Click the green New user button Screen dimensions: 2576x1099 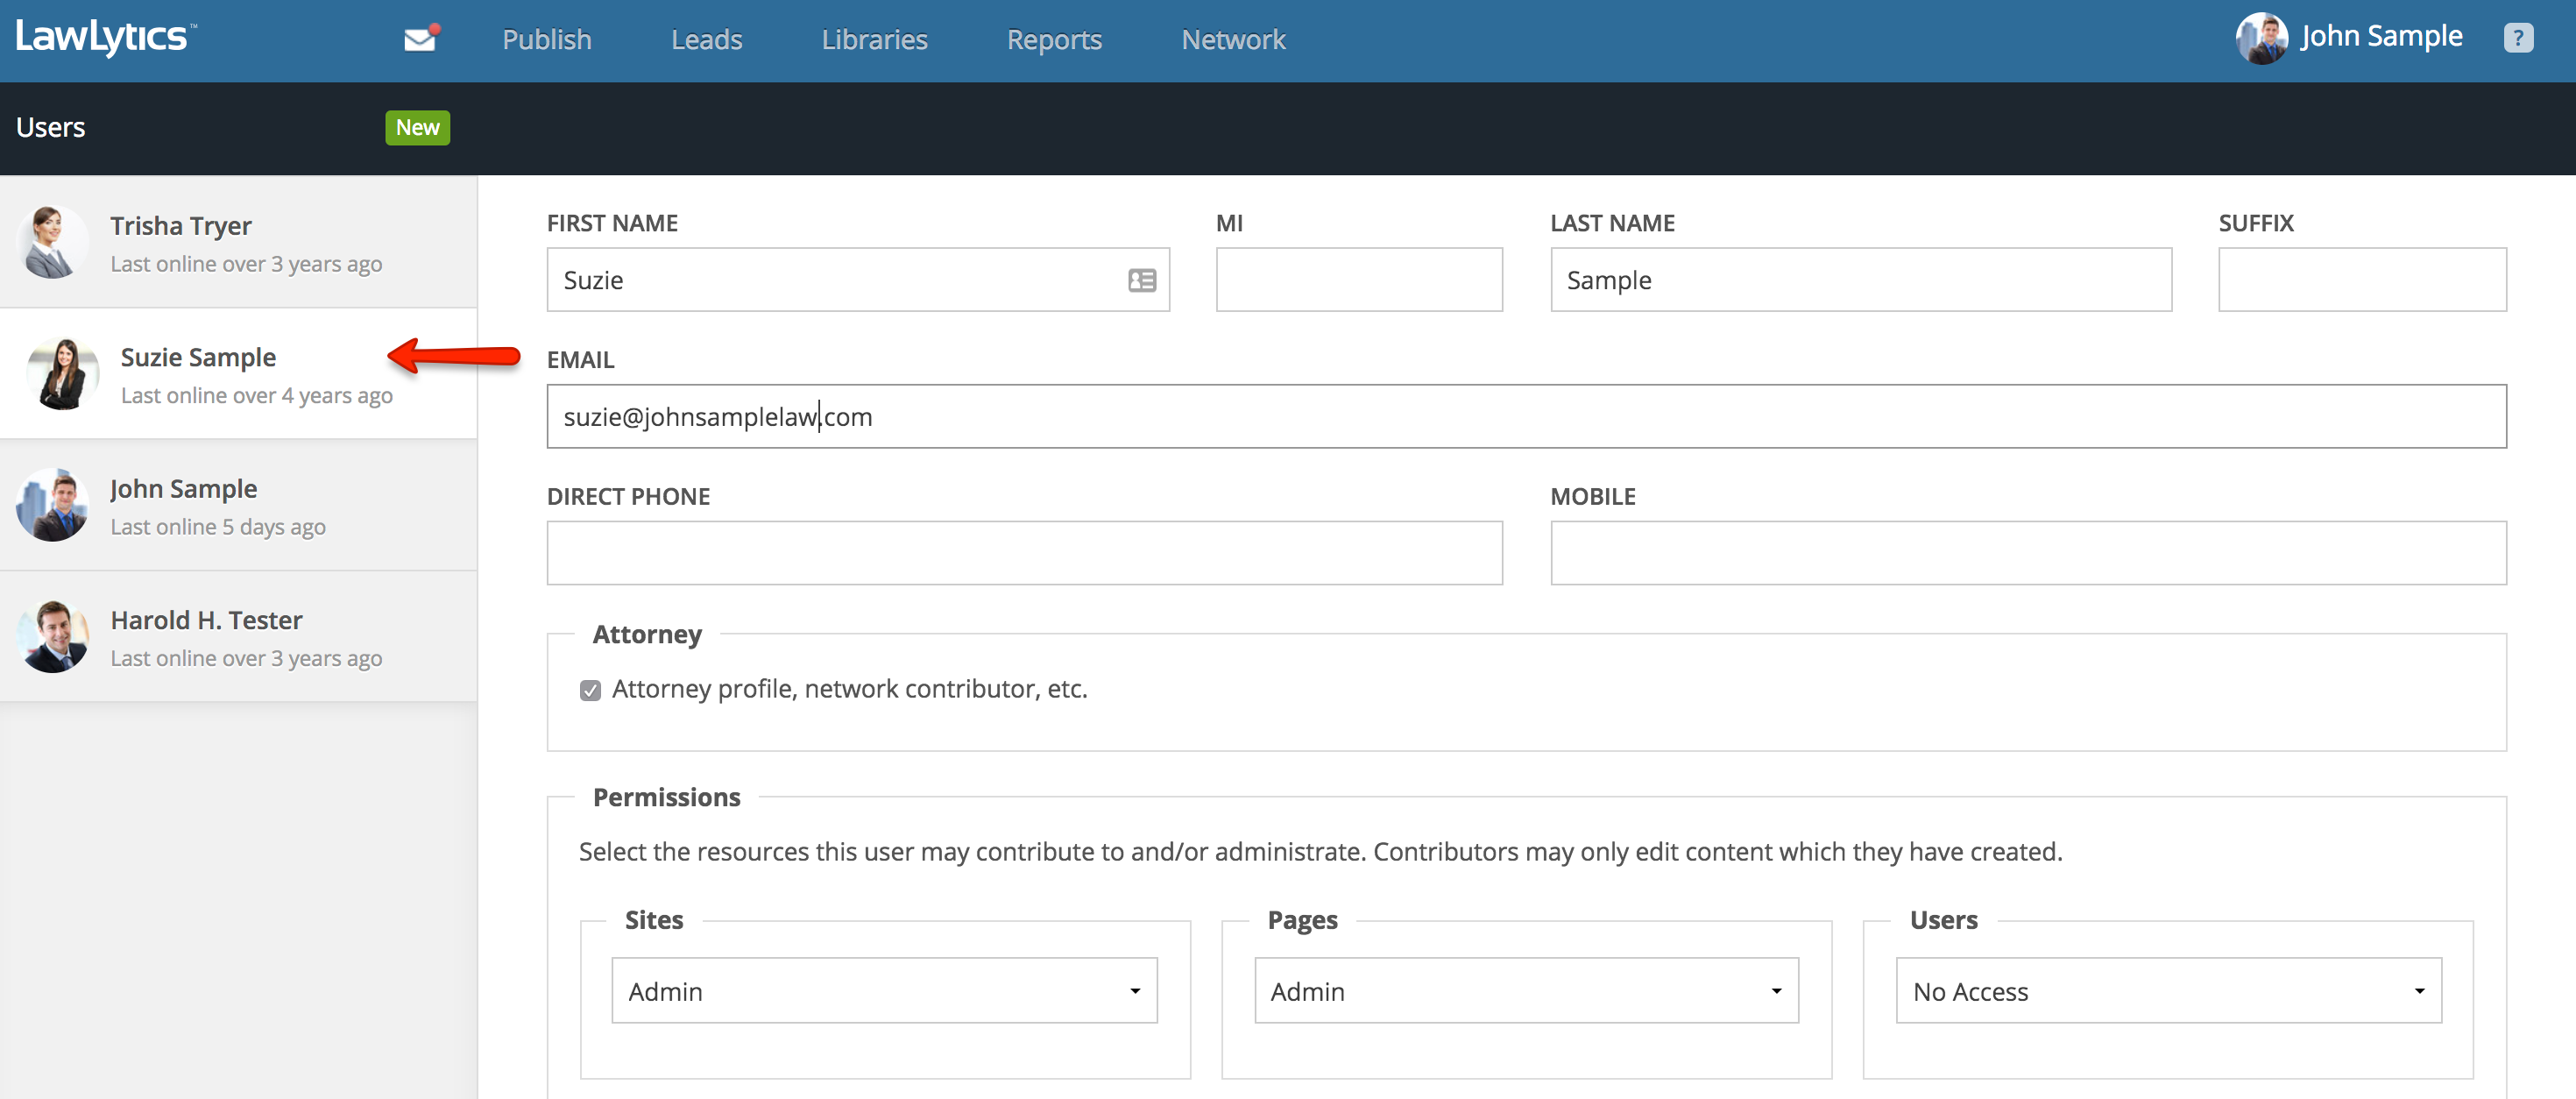click(x=417, y=127)
